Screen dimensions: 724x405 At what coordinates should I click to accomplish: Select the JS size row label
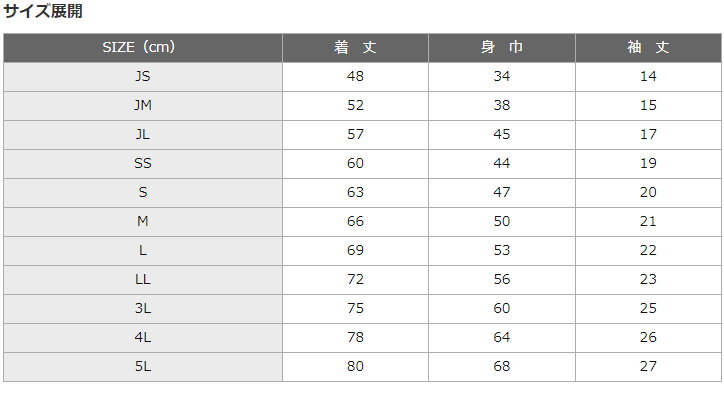[143, 77]
